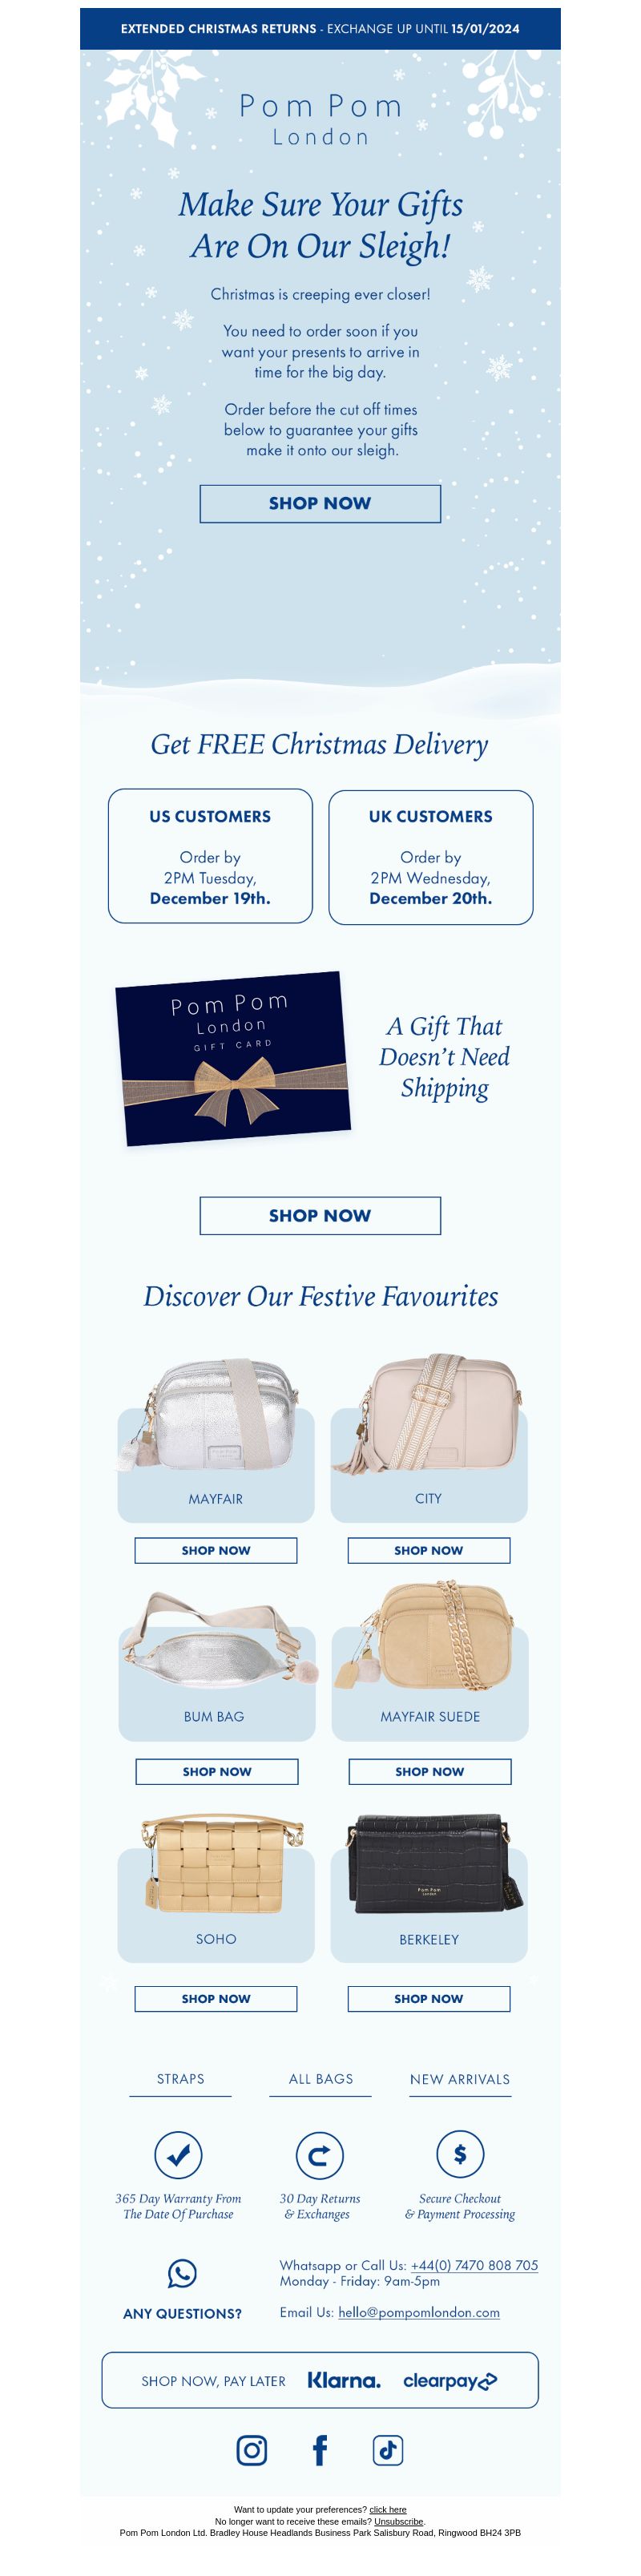Image resolution: width=641 pixels, height=2576 pixels.
Task: Click Shop Now under the Berkeley bag
Action: point(429,1998)
